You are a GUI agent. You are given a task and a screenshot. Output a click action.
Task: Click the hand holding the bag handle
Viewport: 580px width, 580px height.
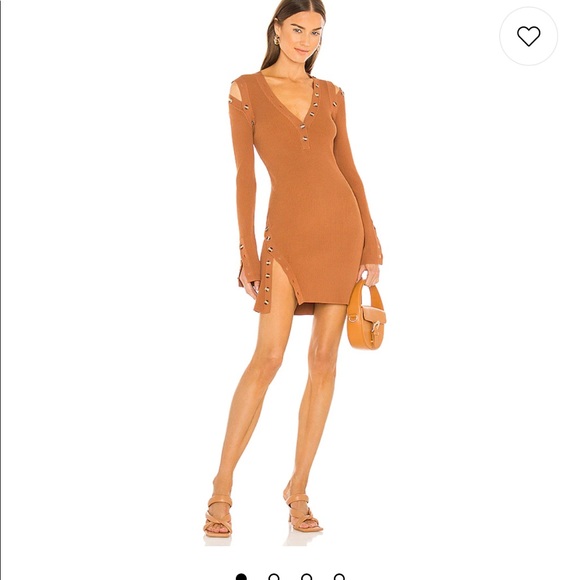369,274
